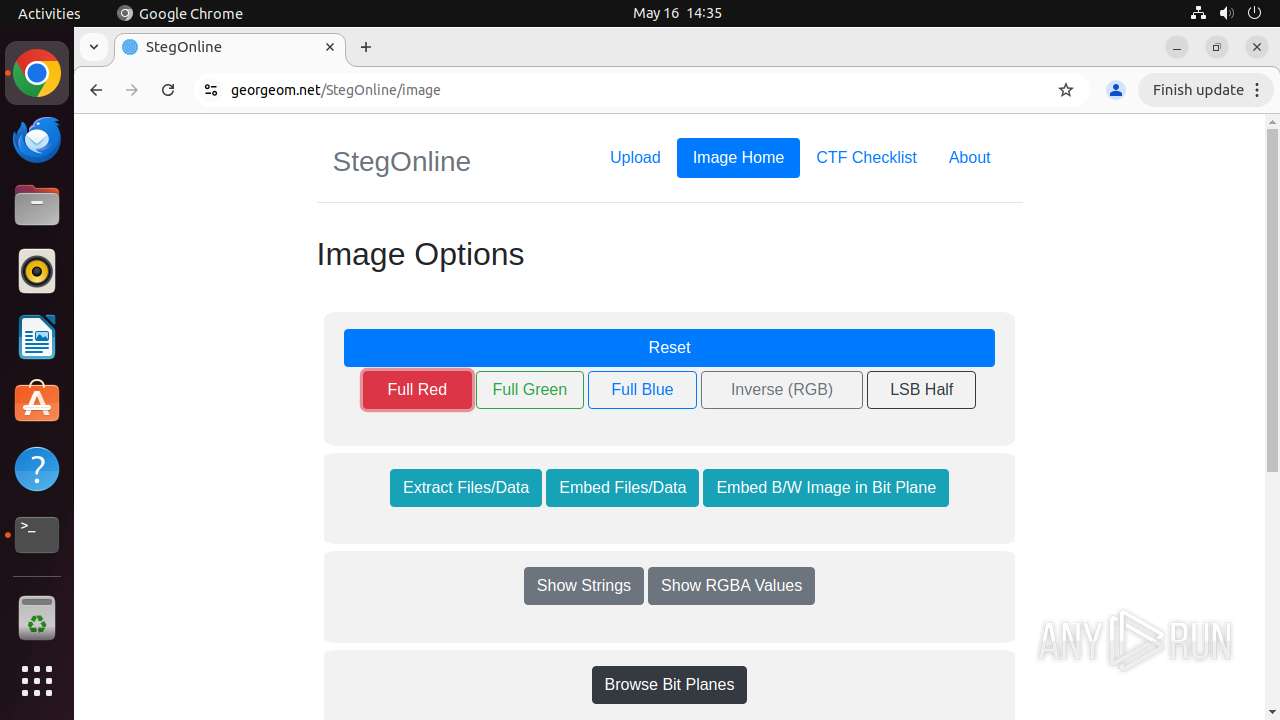Click the Finish update button
The height and width of the screenshot is (720, 1280).
click(x=1208, y=90)
